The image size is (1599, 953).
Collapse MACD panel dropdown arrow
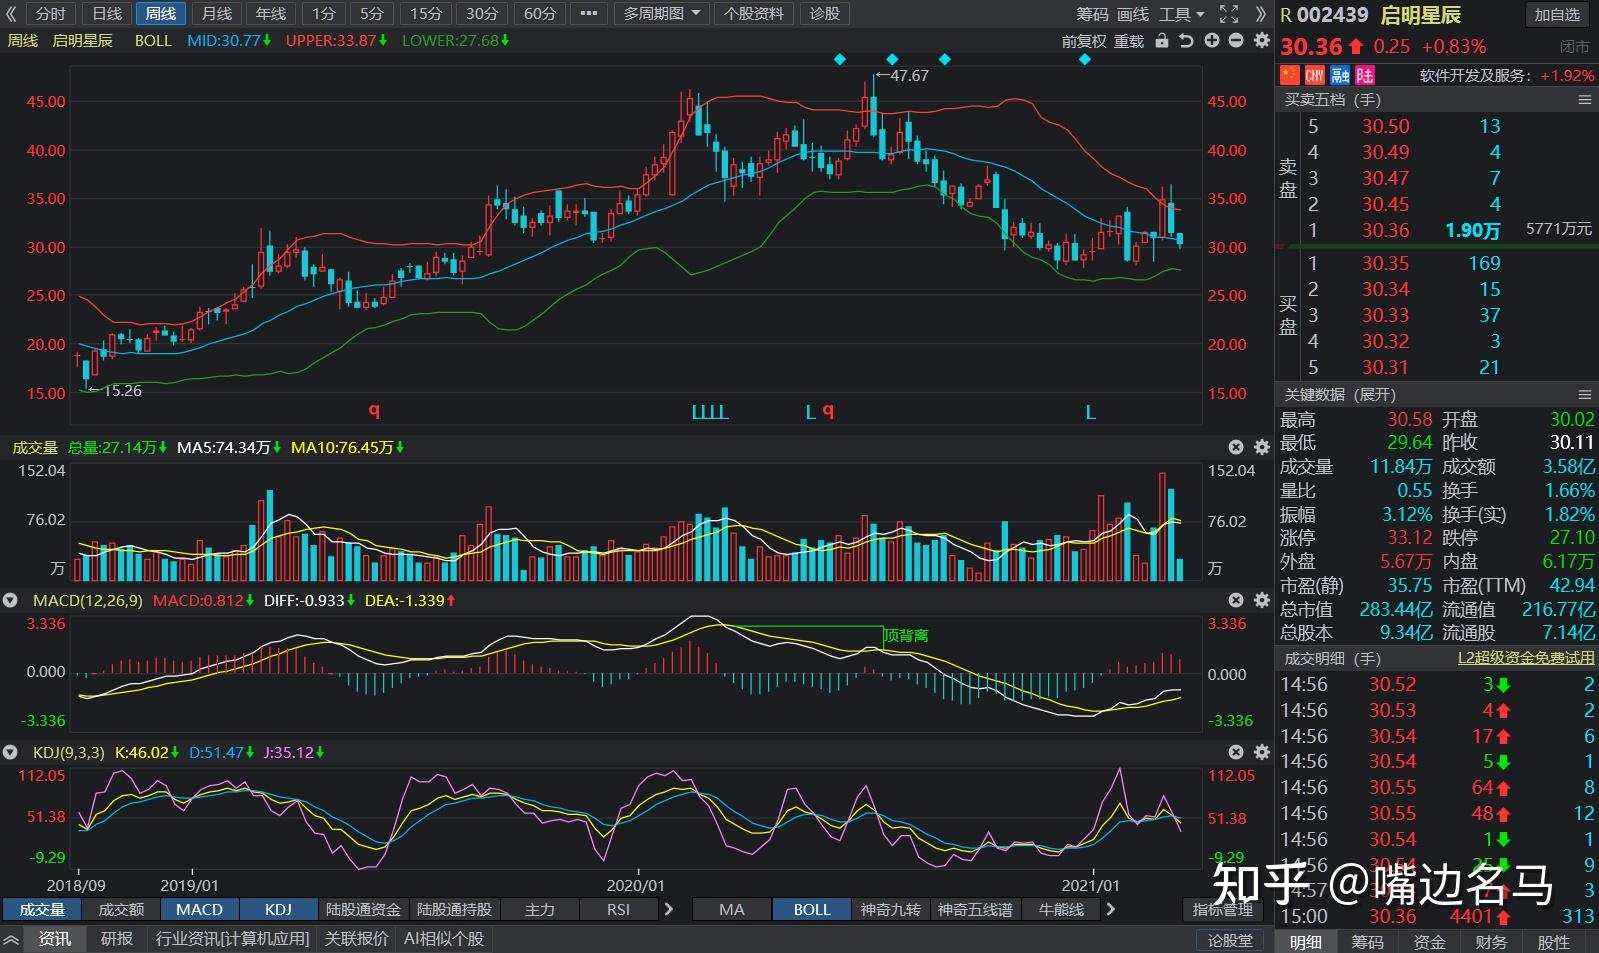pos(10,600)
